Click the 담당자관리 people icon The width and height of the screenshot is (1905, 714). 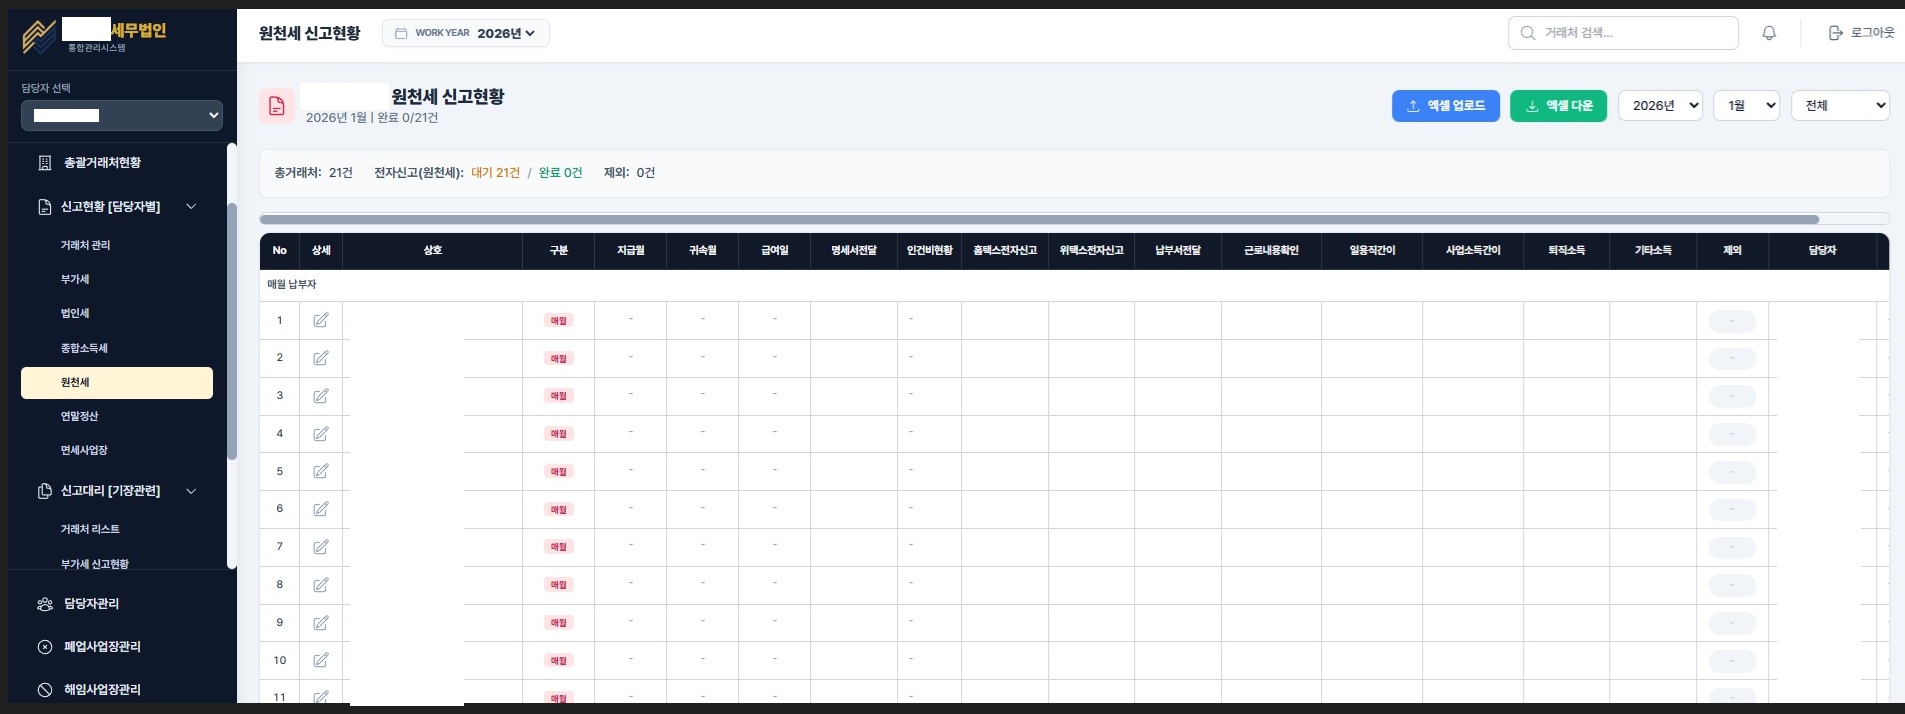pos(45,604)
